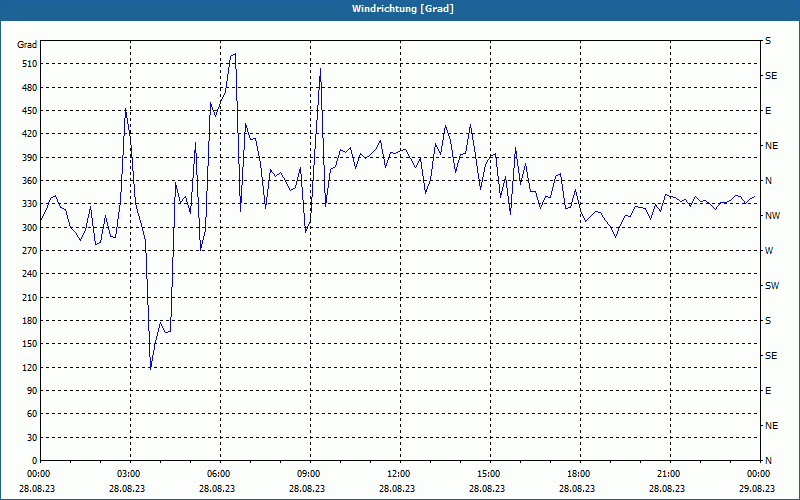This screenshot has width=800, height=500.
Task: Click the 00:00 label above 29.08.23
Action: click(x=760, y=474)
